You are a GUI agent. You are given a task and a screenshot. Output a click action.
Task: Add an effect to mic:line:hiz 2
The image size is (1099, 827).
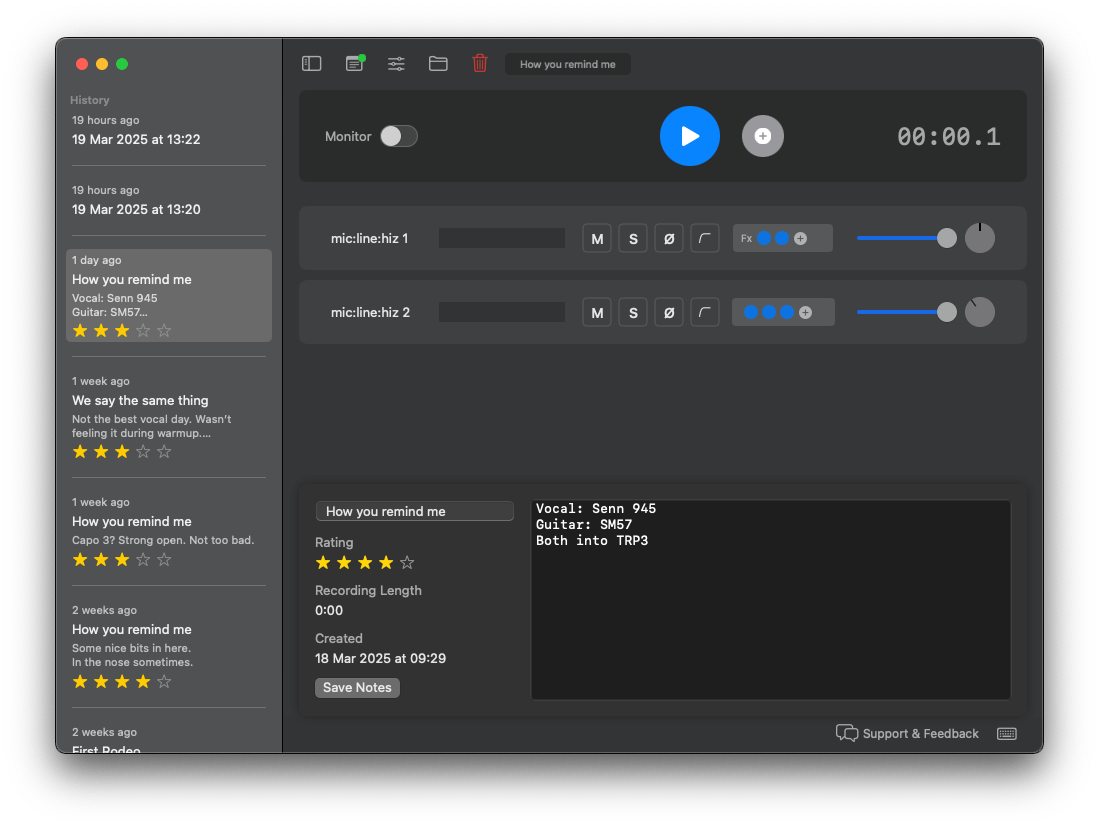tap(805, 313)
